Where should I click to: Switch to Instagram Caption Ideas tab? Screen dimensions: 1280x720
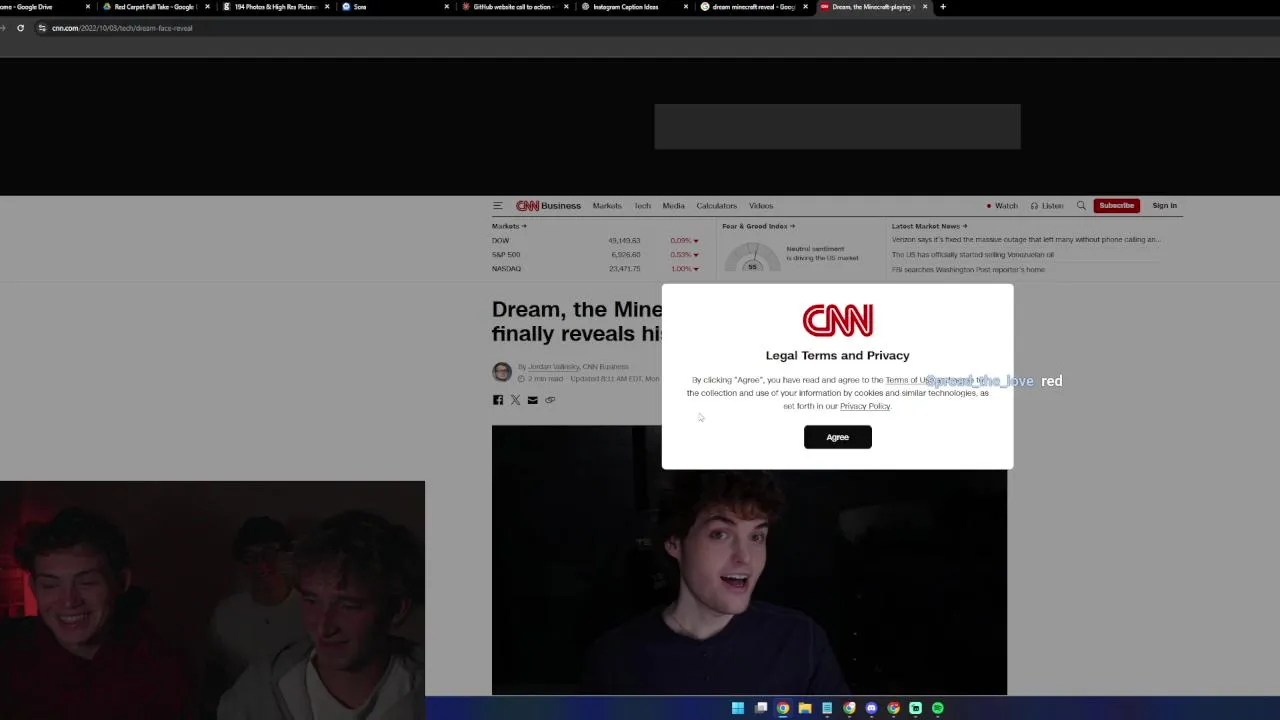pyautogui.click(x=633, y=7)
